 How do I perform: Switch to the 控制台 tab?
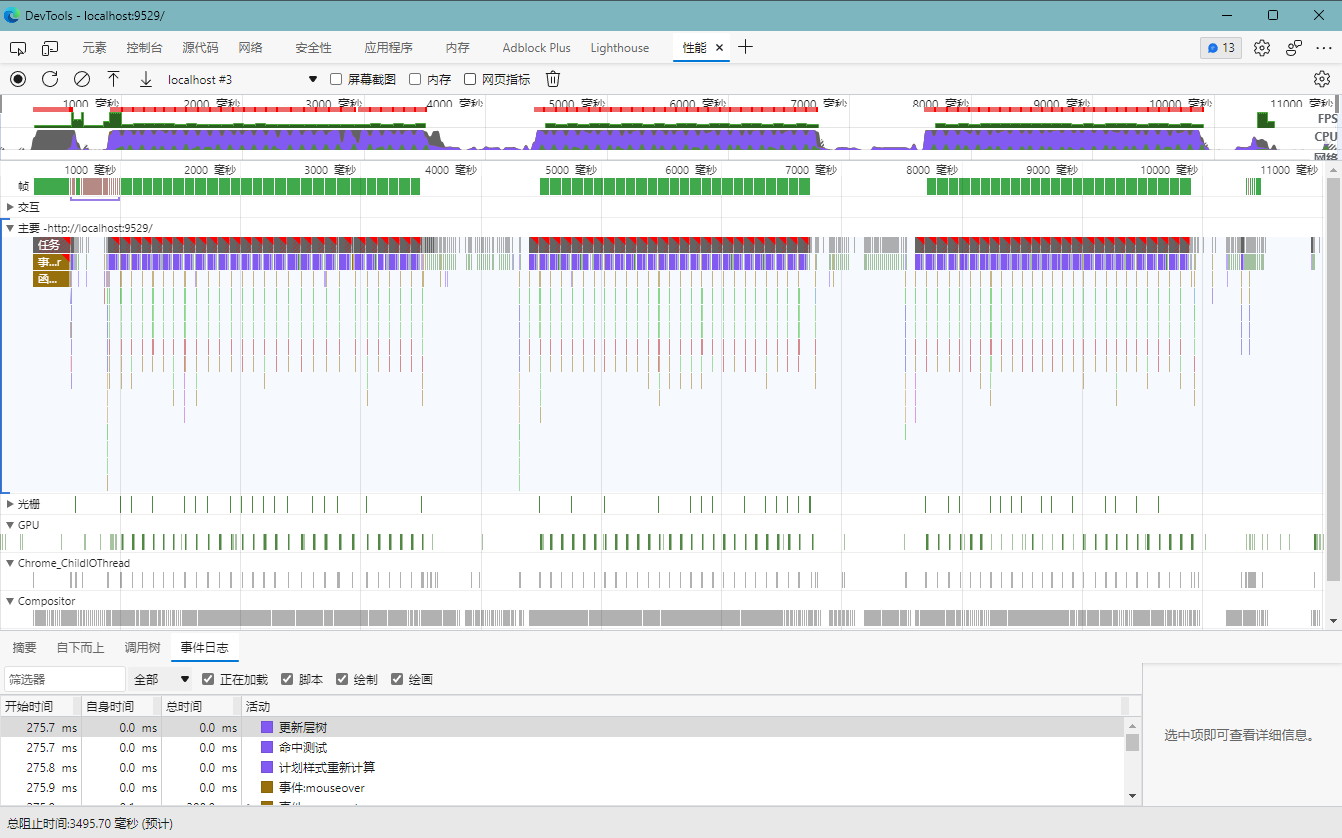pyautogui.click(x=144, y=48)
